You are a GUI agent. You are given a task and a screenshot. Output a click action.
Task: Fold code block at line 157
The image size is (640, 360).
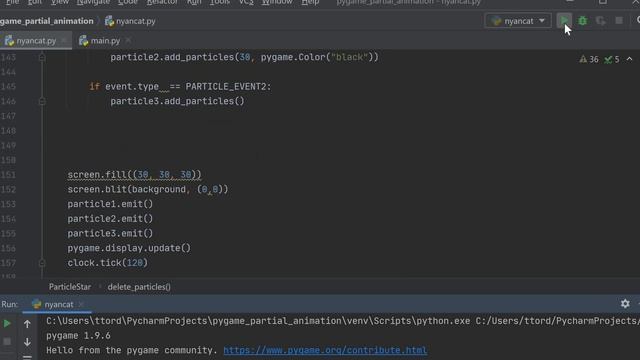(42, 263)
